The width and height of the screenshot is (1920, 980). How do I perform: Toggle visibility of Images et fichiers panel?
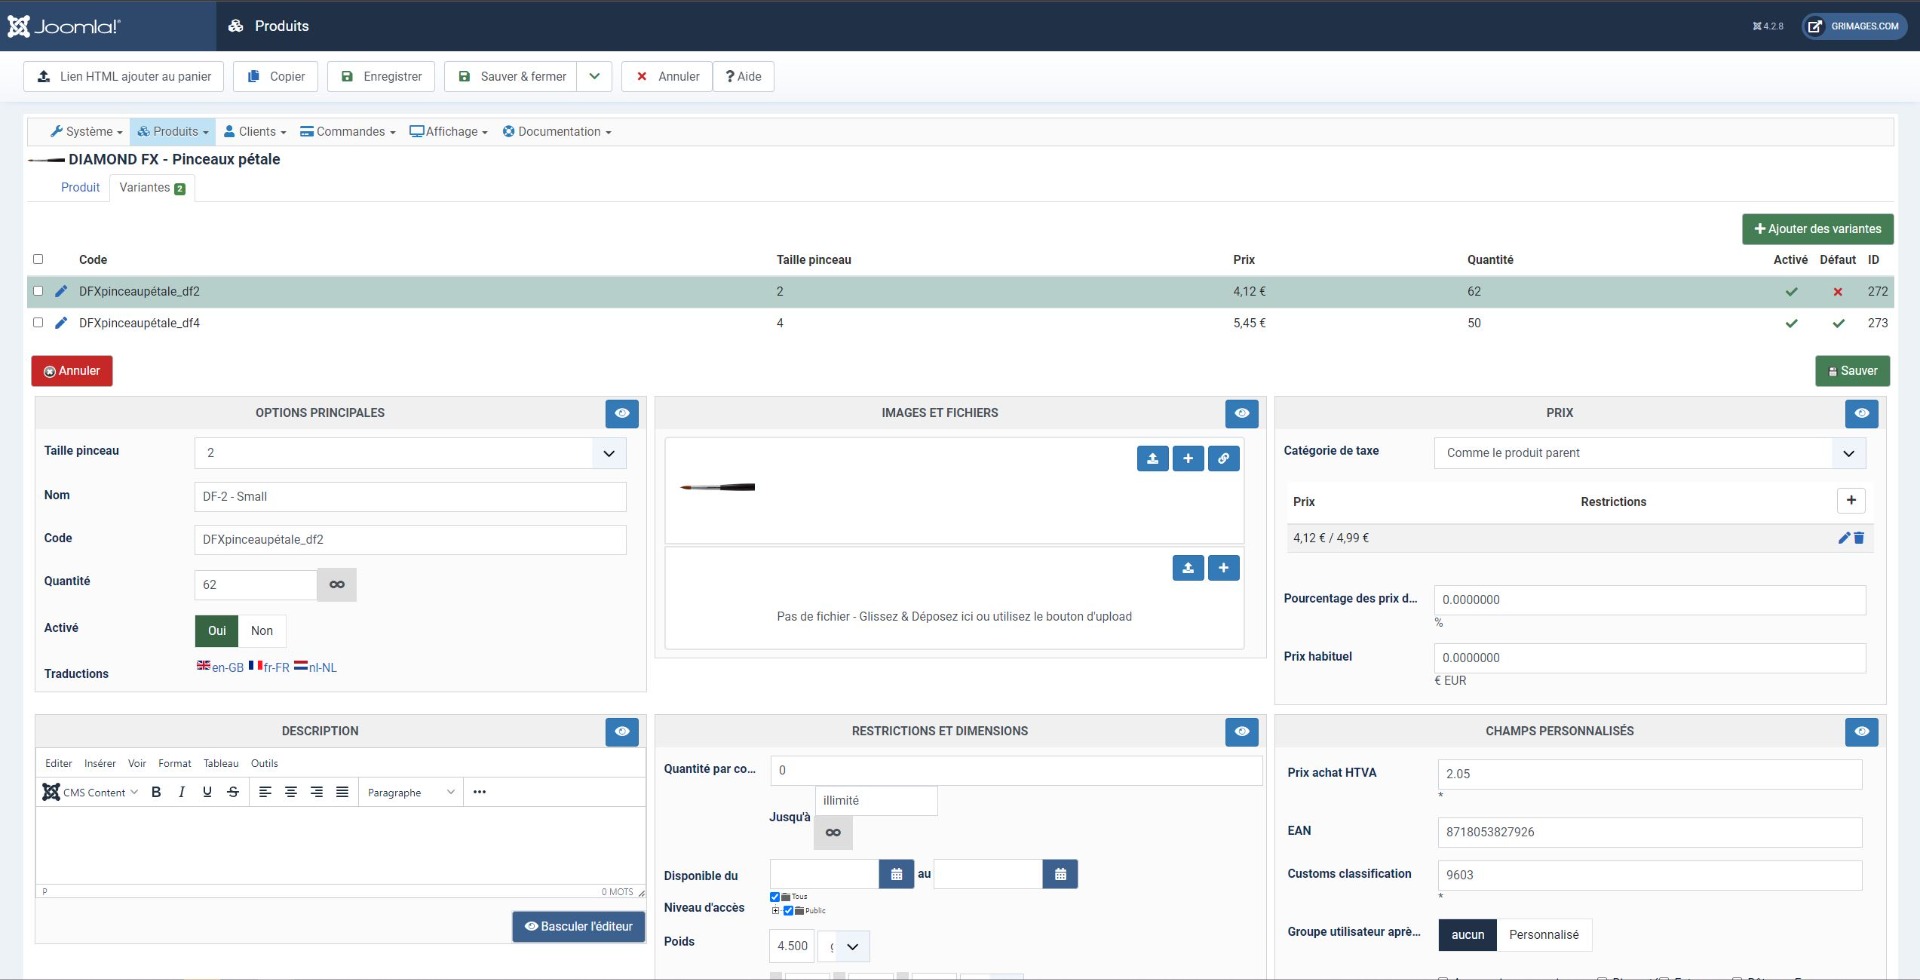point(1242,413)
